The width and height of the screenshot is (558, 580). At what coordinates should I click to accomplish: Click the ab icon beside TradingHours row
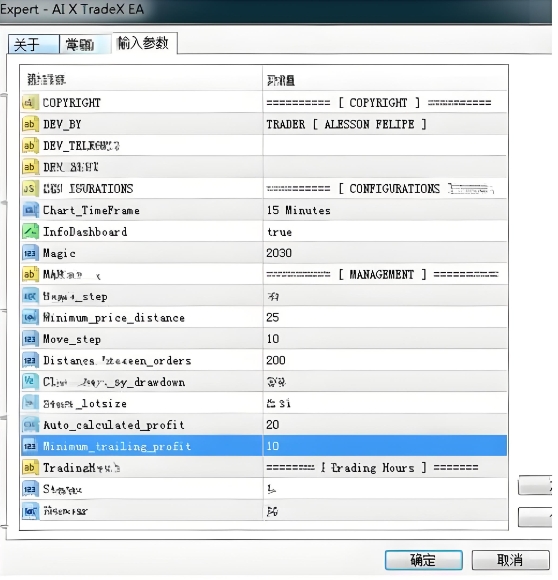[x=30, y=468]
